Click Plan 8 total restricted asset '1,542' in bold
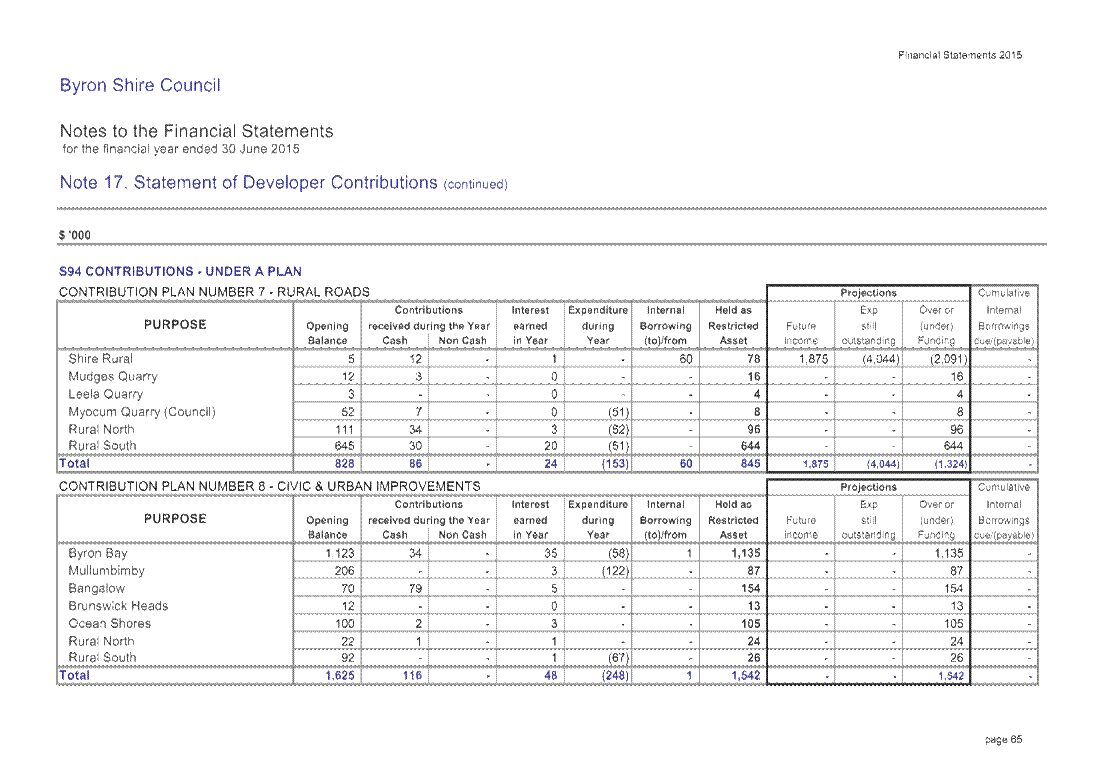 click(x=745, y=676)
